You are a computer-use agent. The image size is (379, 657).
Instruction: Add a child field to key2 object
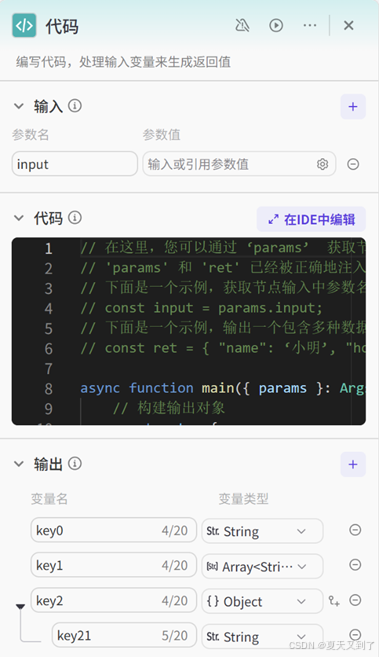[x=334, y=601]
